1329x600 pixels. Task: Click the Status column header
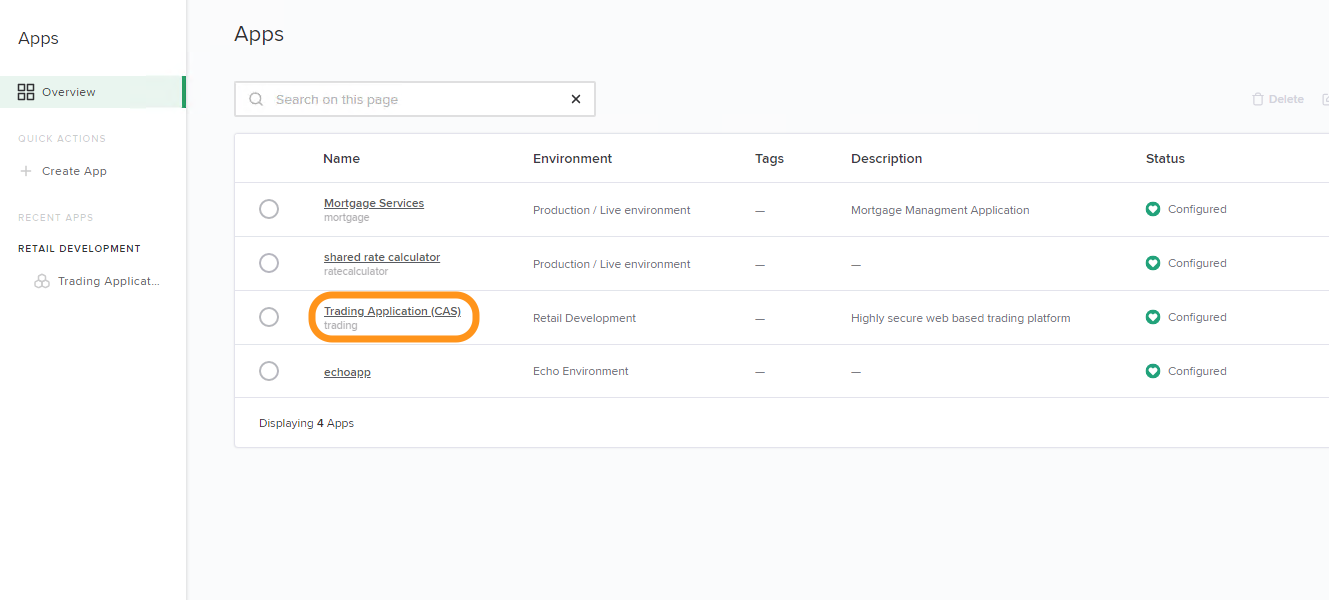pos(1165,158)
